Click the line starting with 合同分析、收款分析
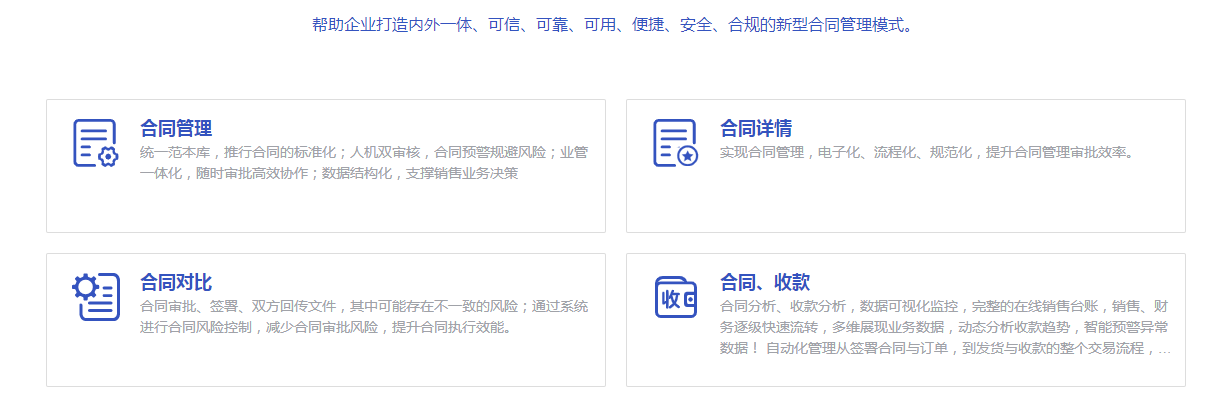This screenshot has width=1206, height=412. (943, 307)
